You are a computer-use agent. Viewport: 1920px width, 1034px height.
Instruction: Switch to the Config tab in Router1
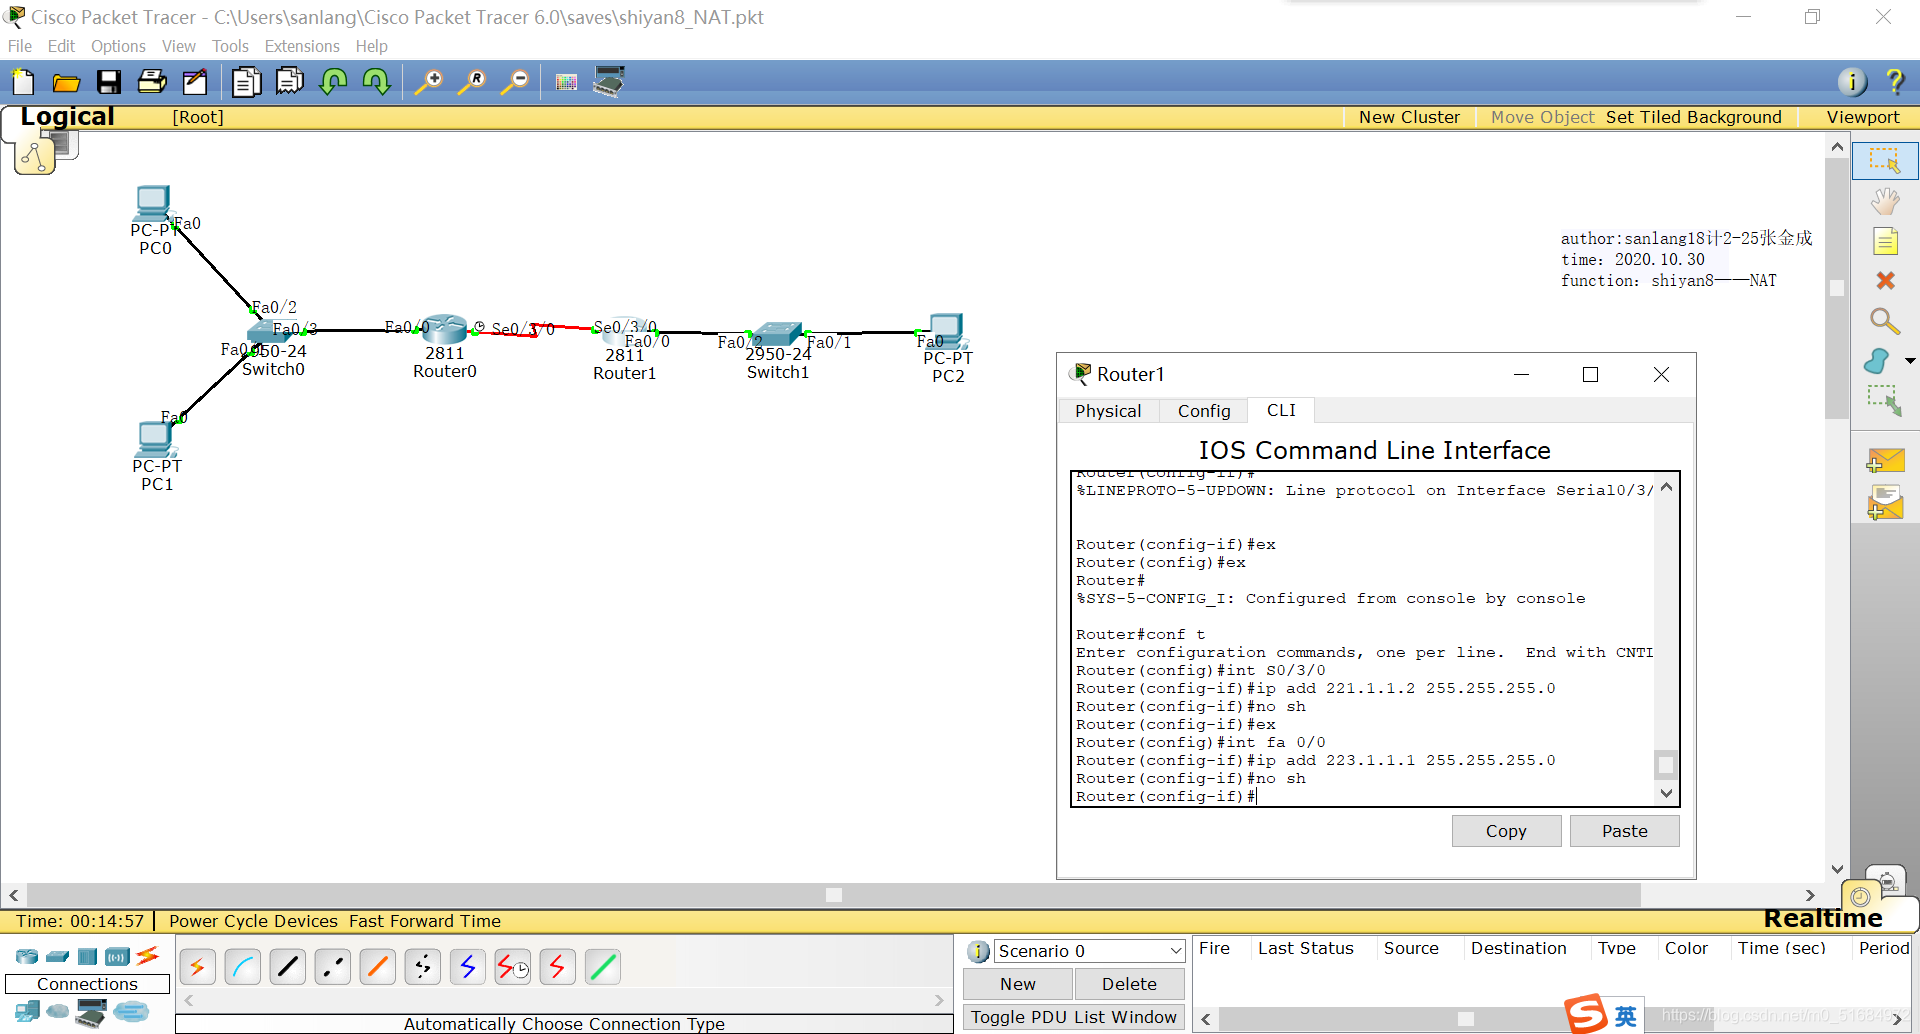point(1204,411)
